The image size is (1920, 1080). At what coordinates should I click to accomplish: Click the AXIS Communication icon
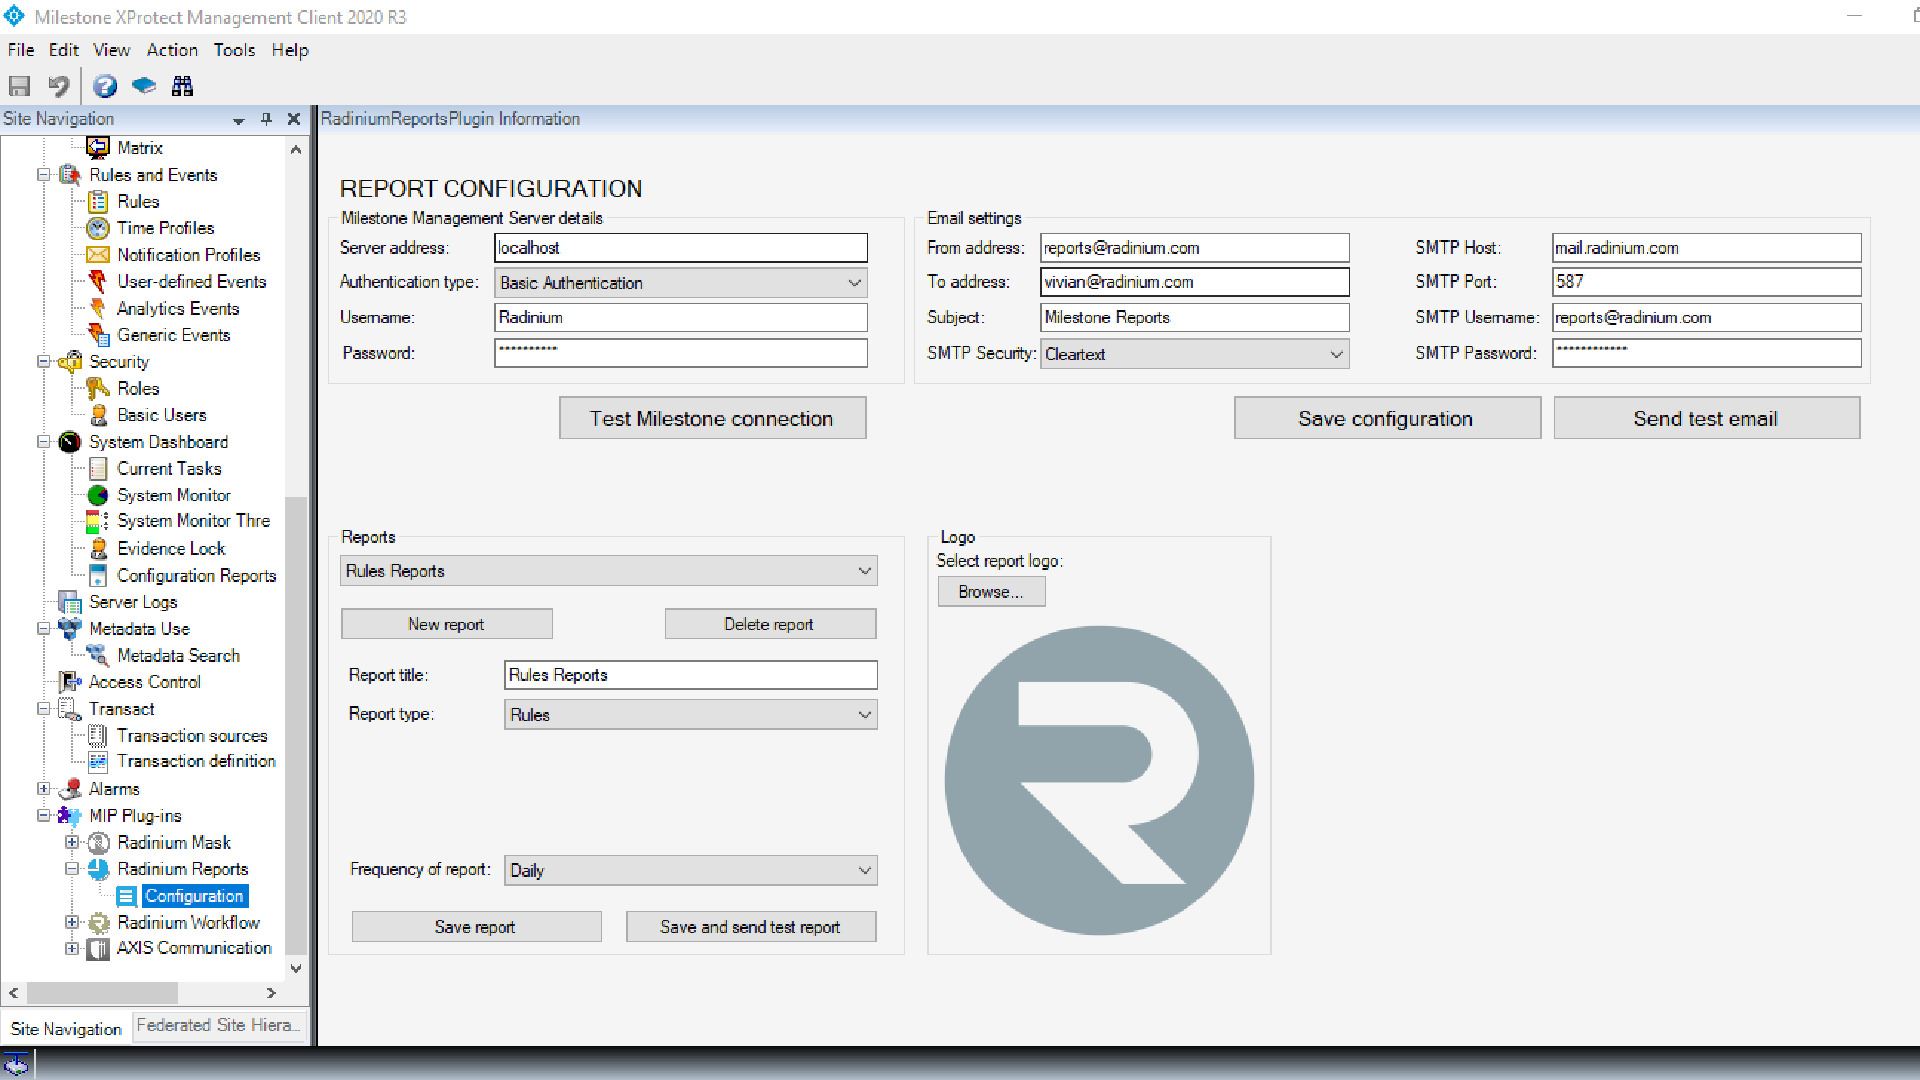tap(98, 948)
